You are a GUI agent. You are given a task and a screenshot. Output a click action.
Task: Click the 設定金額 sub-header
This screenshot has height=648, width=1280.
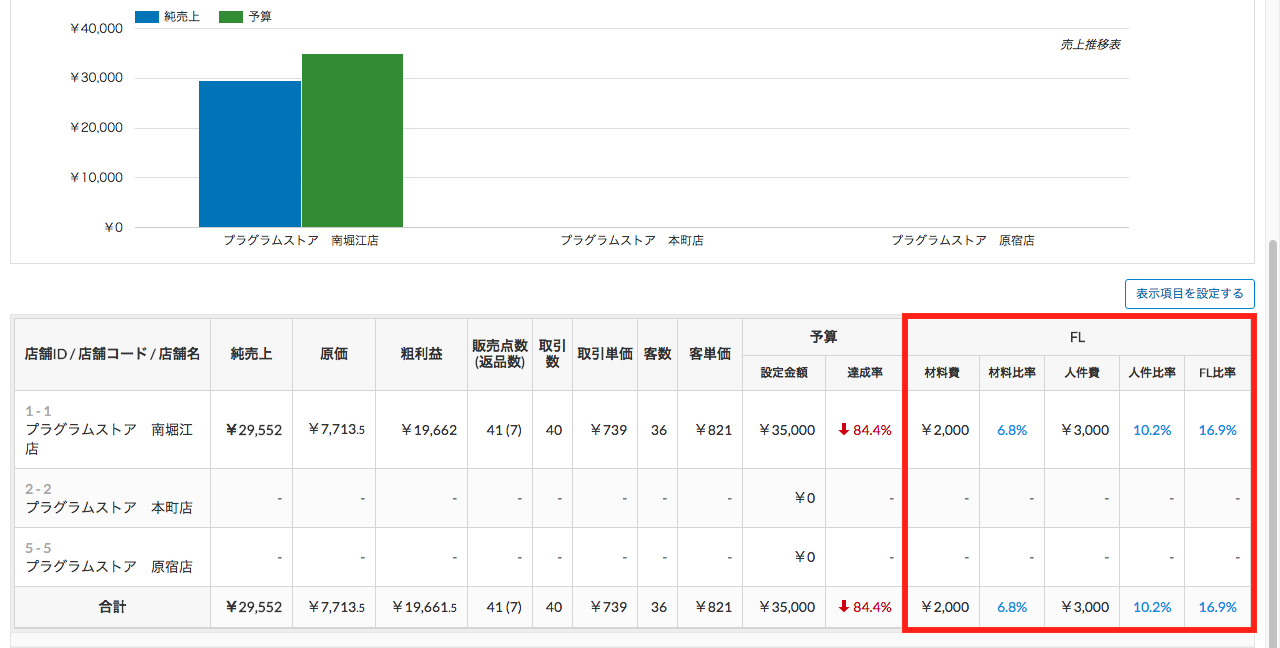point(784,373)
